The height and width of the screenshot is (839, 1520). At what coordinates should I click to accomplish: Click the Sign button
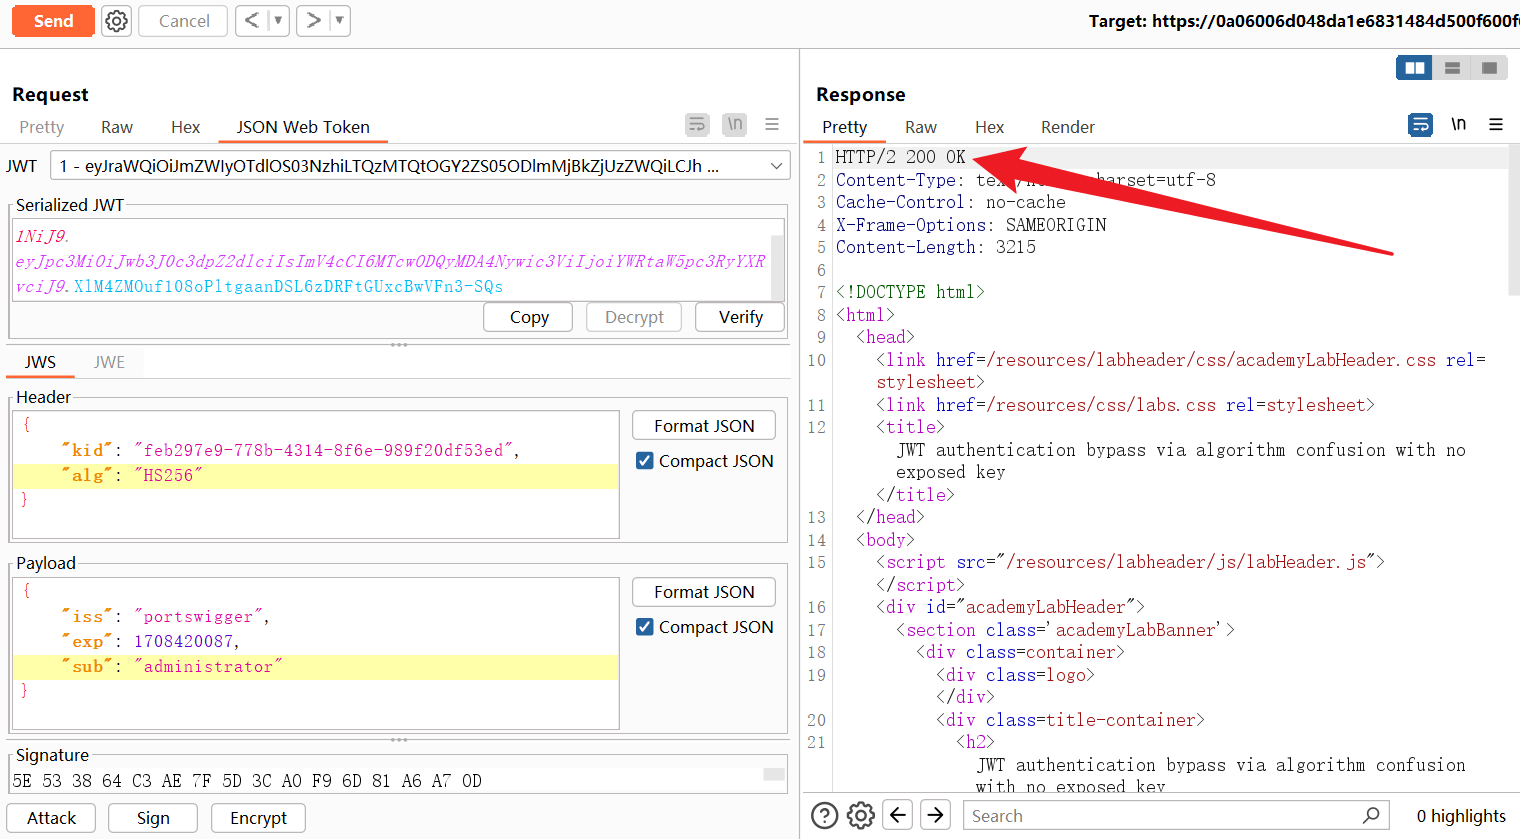click(153, 818)
